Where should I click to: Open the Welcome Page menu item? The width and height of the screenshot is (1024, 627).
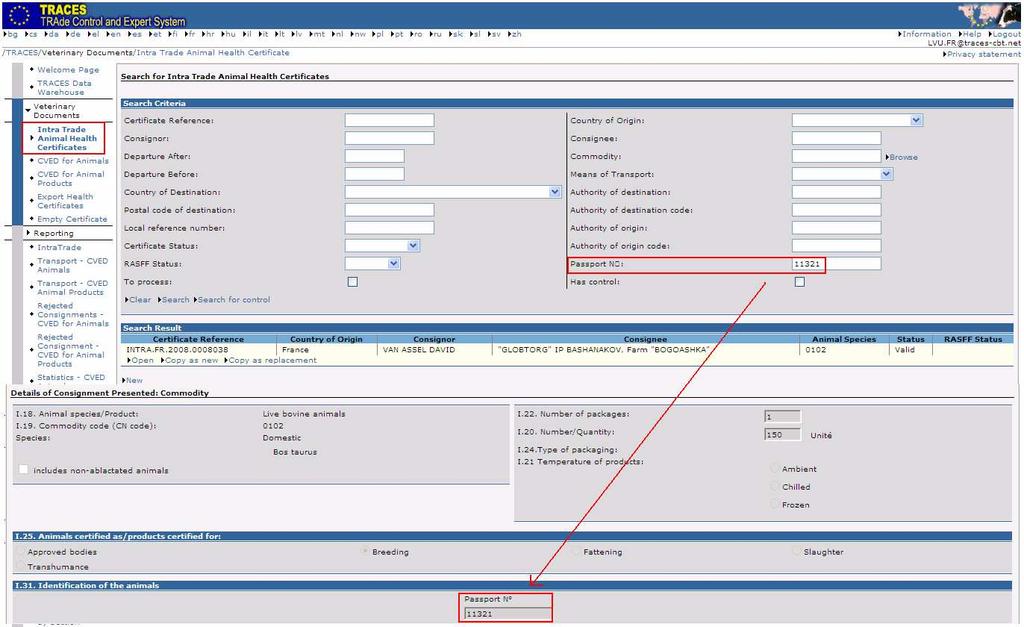68,70
